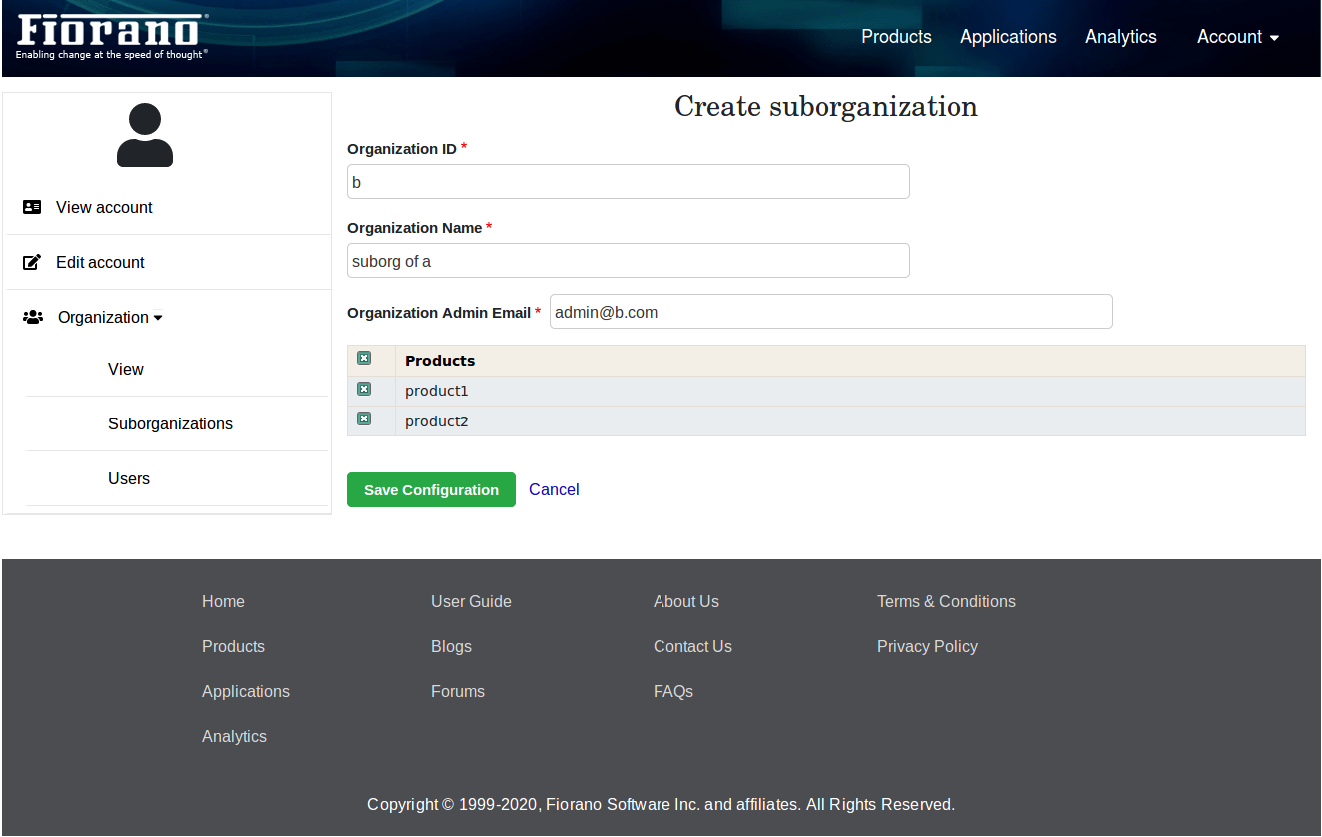1322x837 pixels.
Task: Toggle the product1 checkbox
Action: (364, 389)
